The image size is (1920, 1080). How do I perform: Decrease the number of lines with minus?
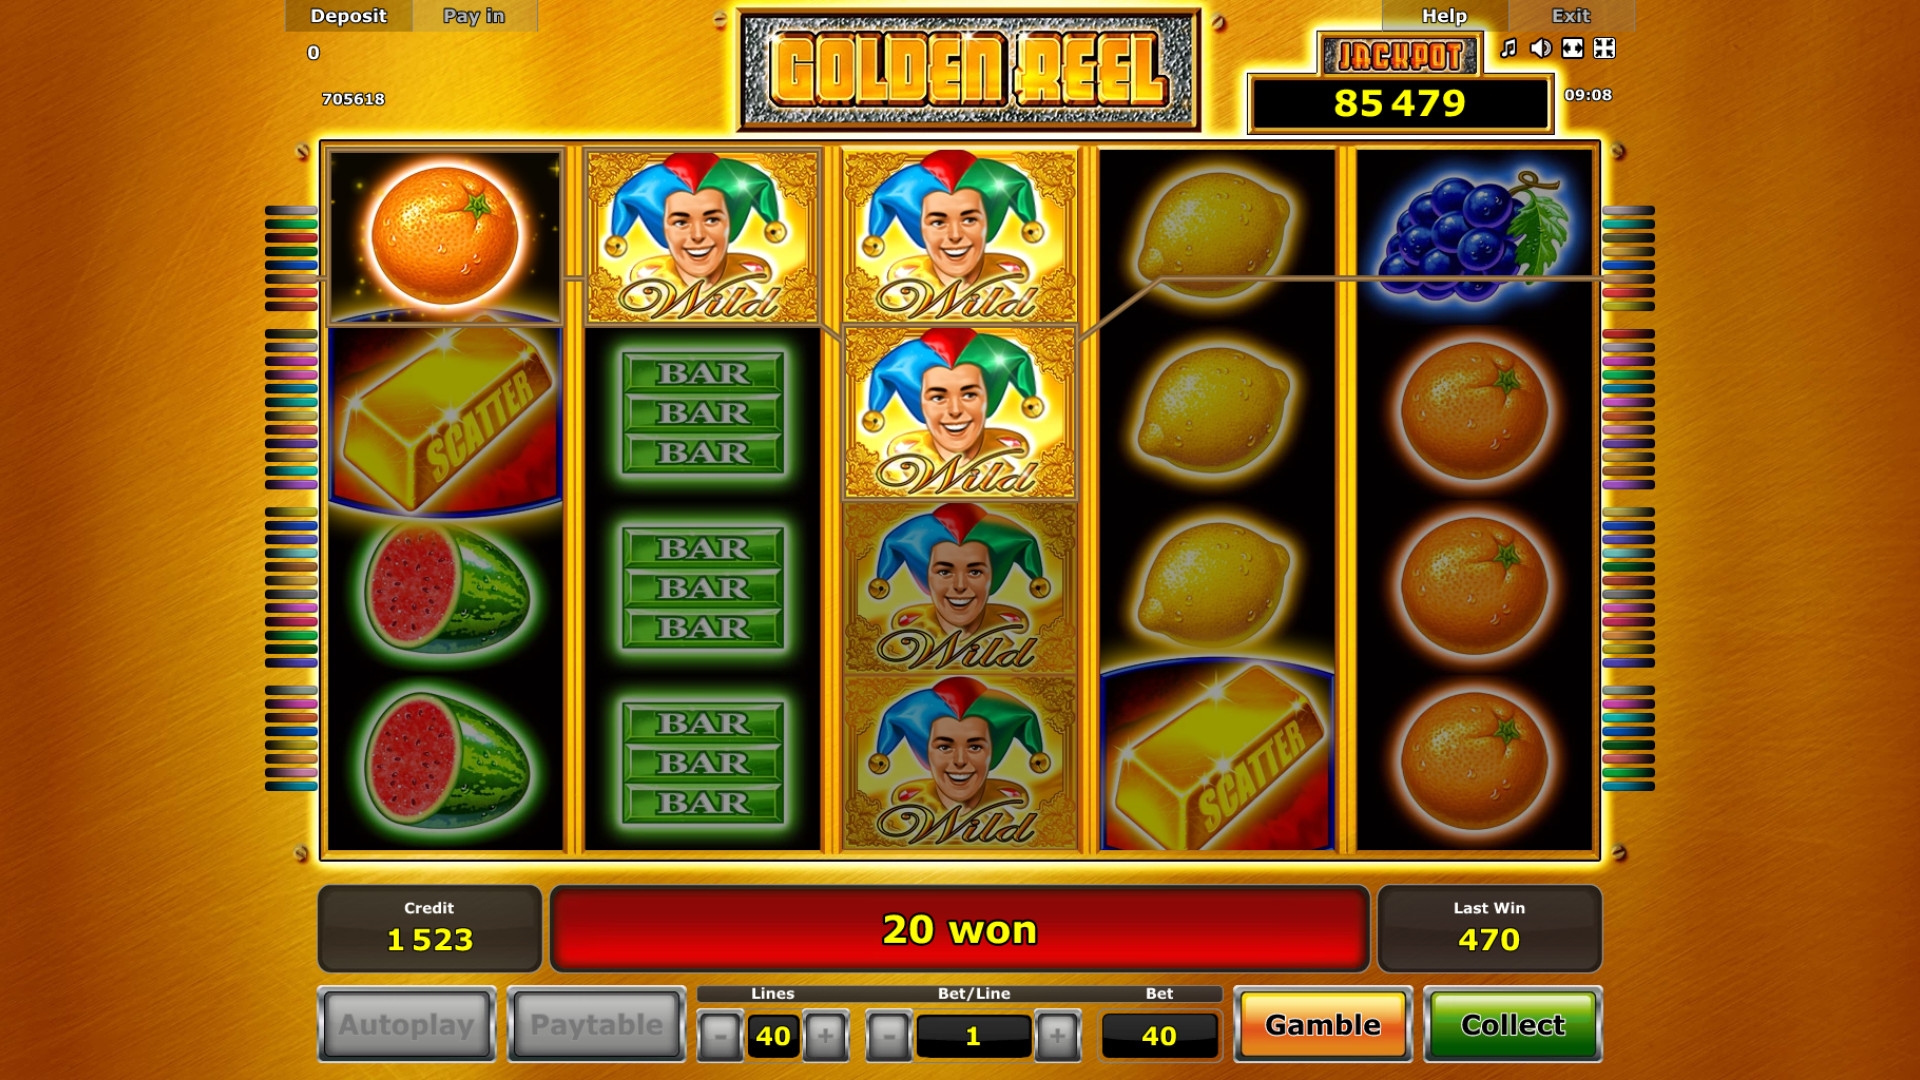tap(720, 1035)
